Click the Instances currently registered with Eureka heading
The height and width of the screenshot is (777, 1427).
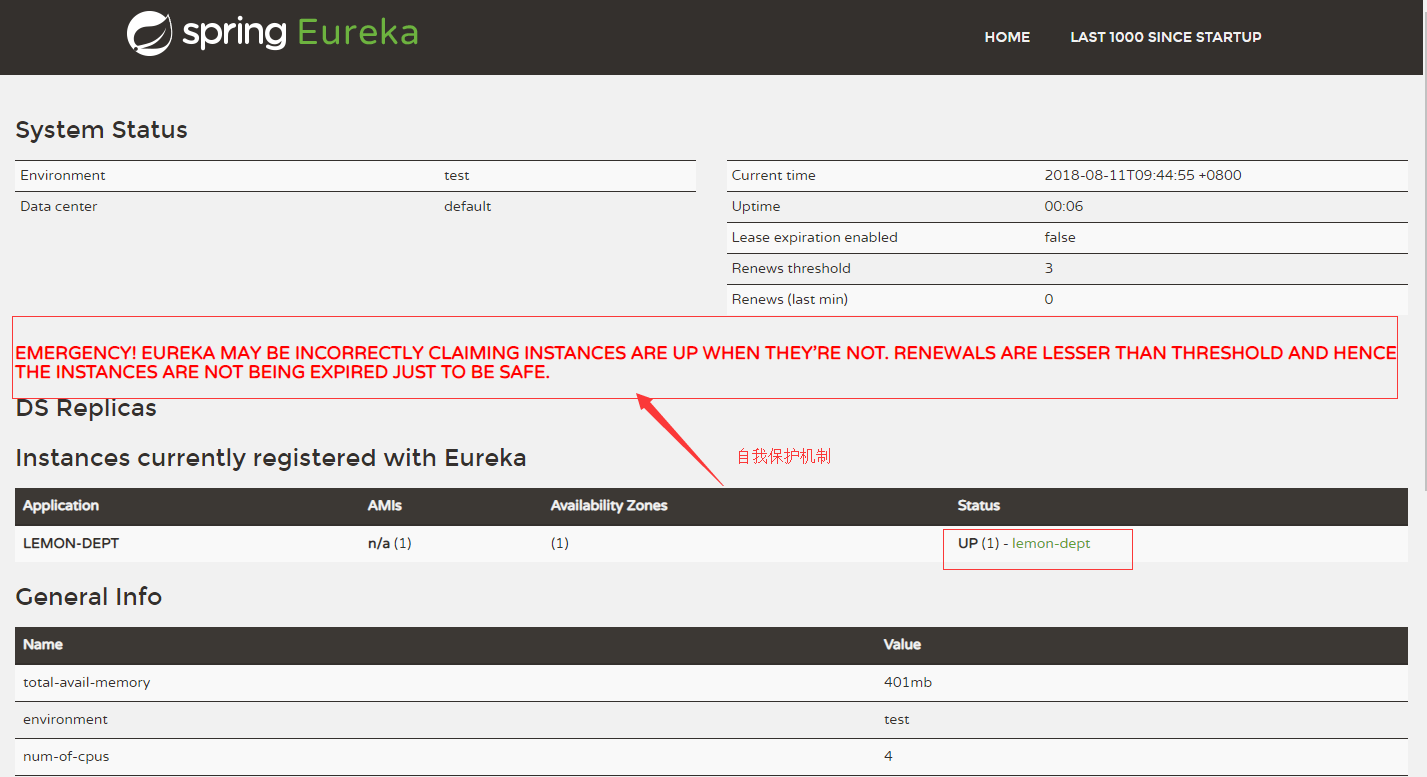pos(271,458)
